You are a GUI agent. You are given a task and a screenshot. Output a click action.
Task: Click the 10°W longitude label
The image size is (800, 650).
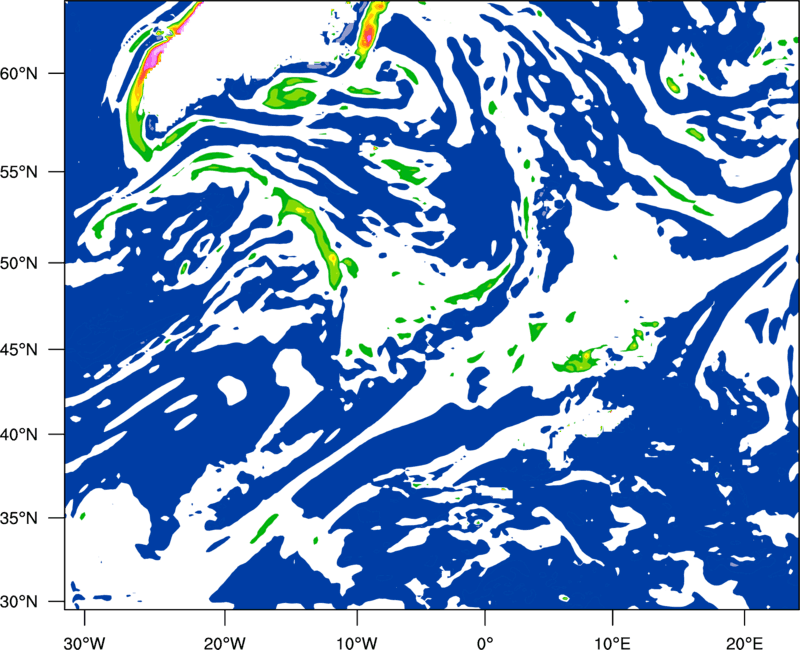tap(357, 642)
